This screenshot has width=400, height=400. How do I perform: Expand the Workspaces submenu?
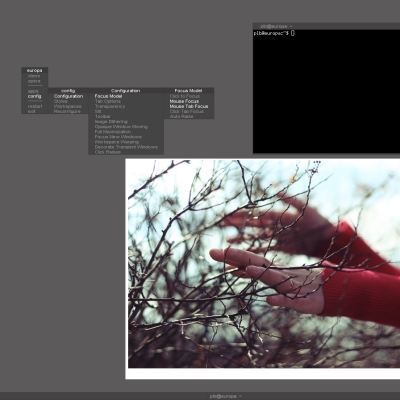[x=68, y=106]
